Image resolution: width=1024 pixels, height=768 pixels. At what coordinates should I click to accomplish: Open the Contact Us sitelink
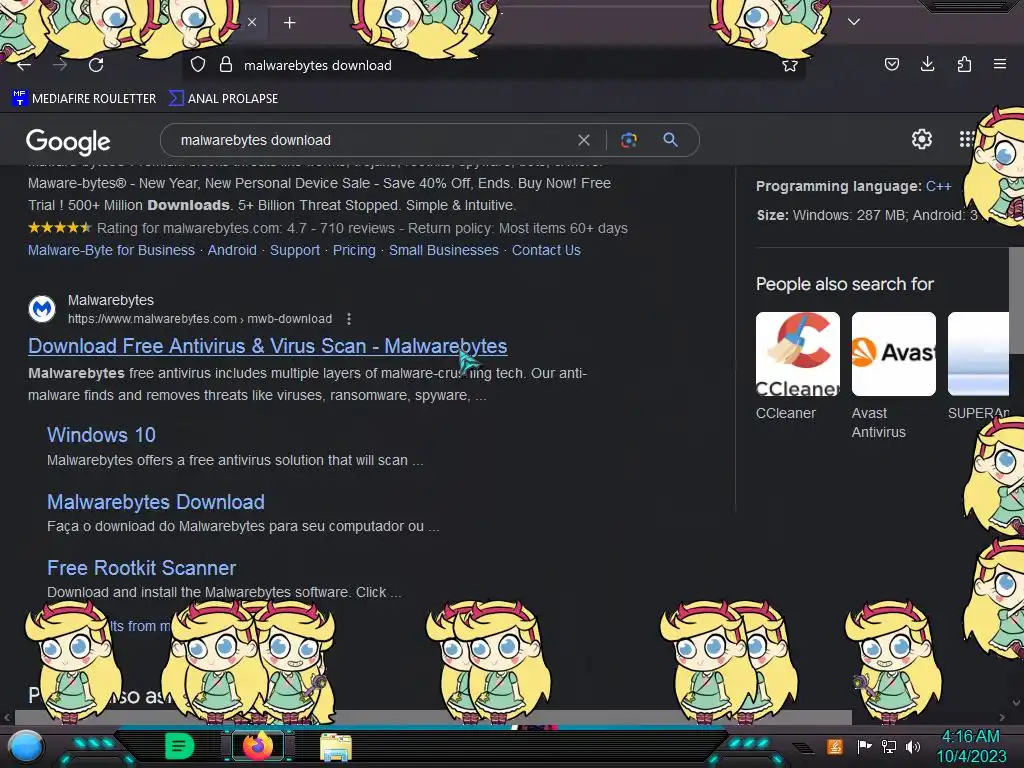(x=546, y=250)
